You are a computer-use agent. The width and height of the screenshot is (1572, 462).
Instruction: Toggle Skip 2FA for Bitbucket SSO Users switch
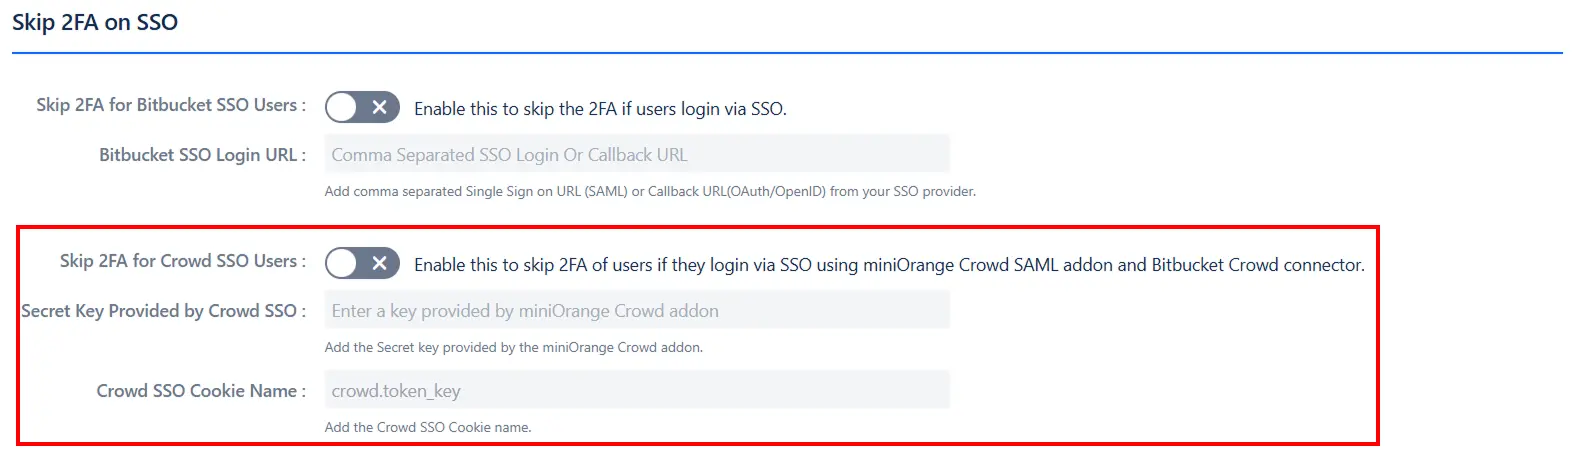362,107
